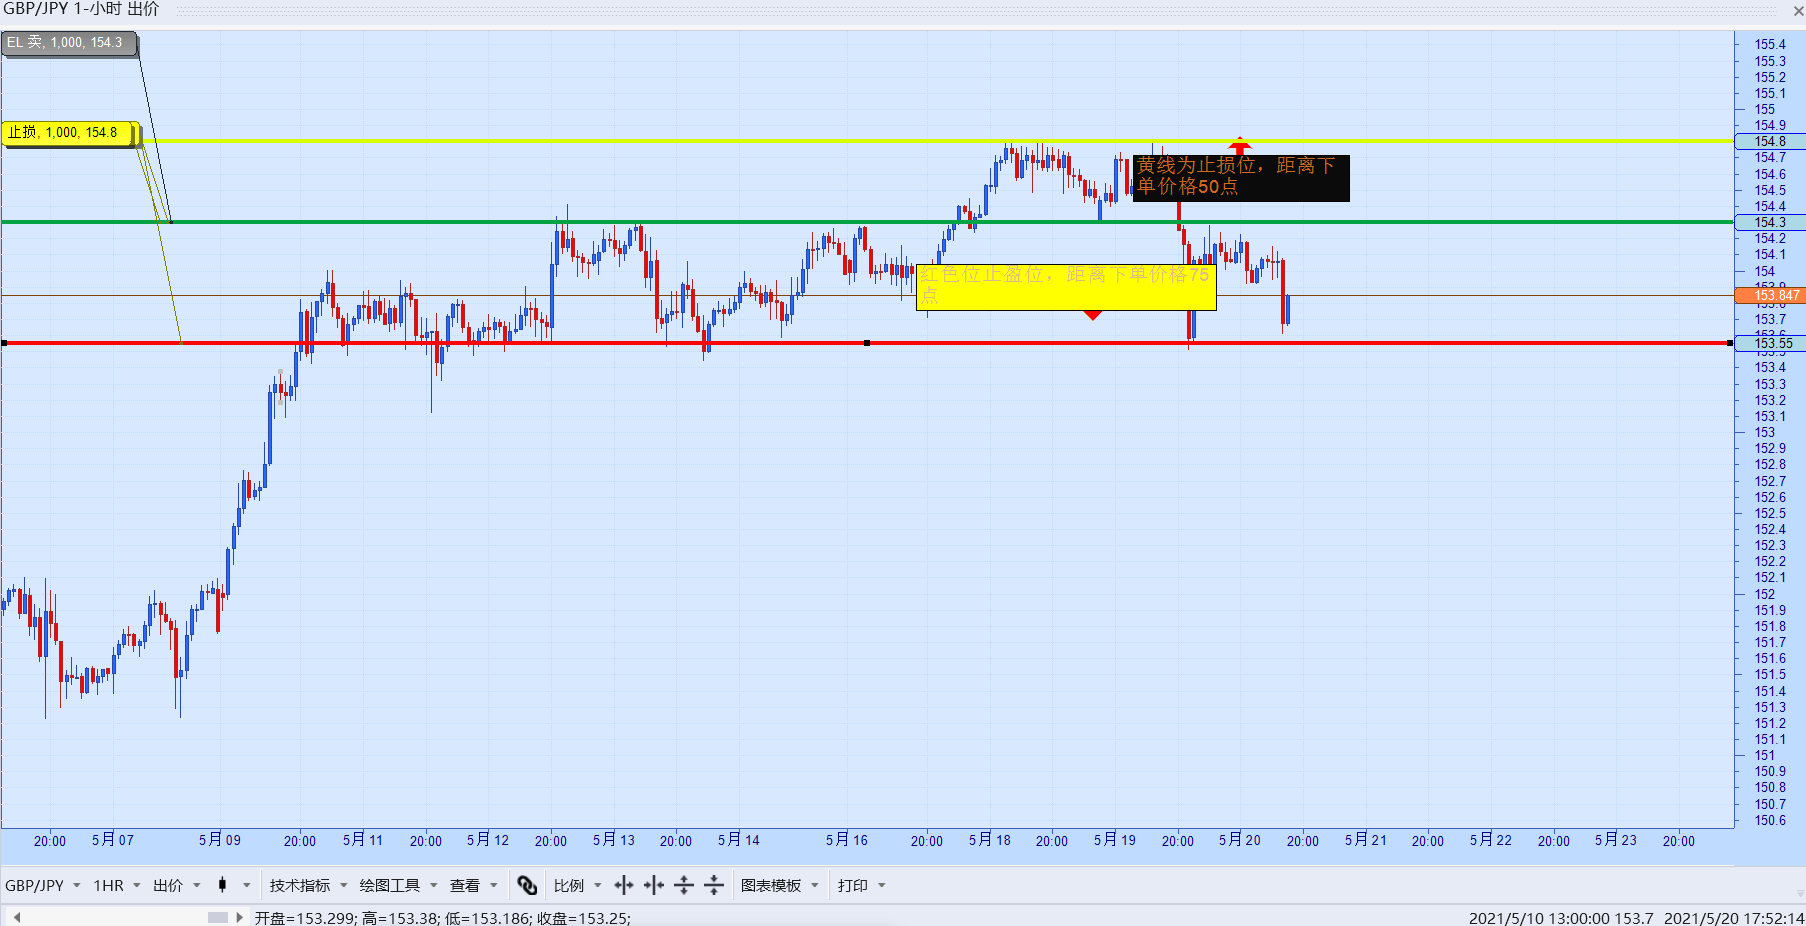Select the candlestick chart type icon
This screenshot has width=1806, height=926.
point(222,885)
